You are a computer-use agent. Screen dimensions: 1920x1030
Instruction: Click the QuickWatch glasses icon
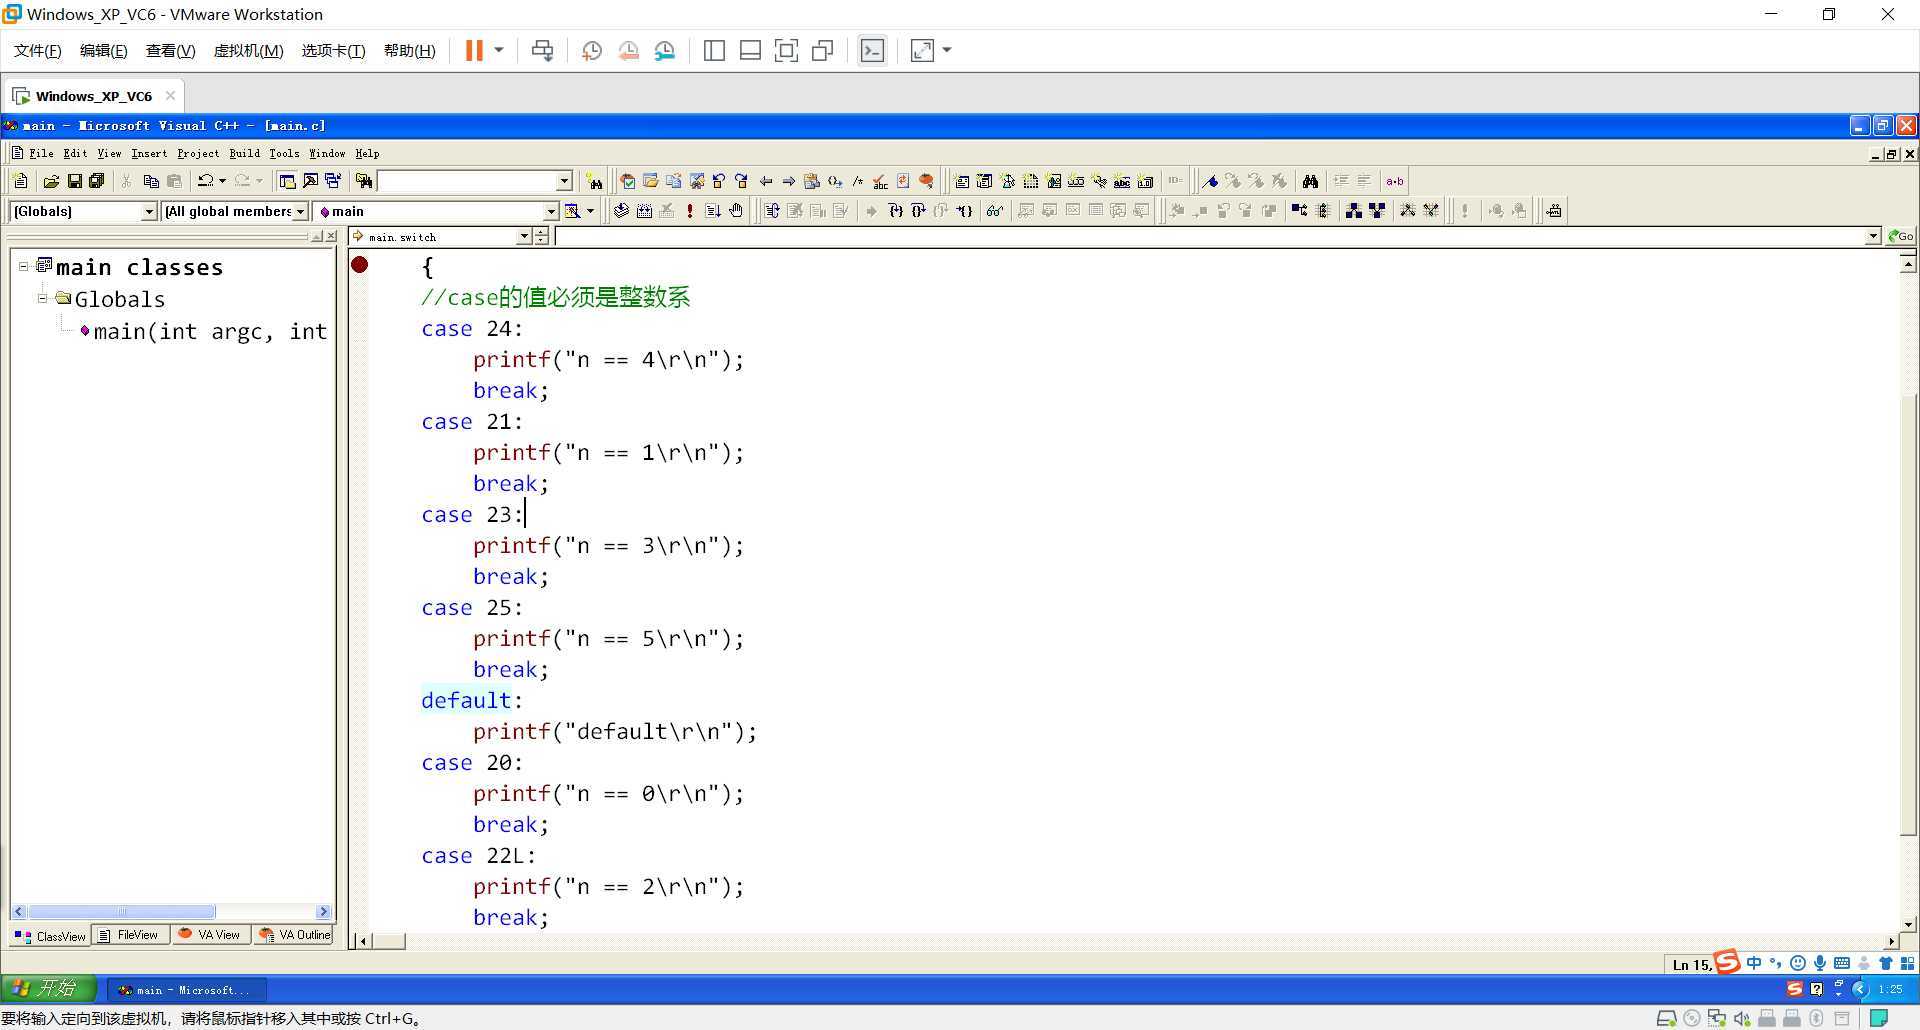click(994, 210)
